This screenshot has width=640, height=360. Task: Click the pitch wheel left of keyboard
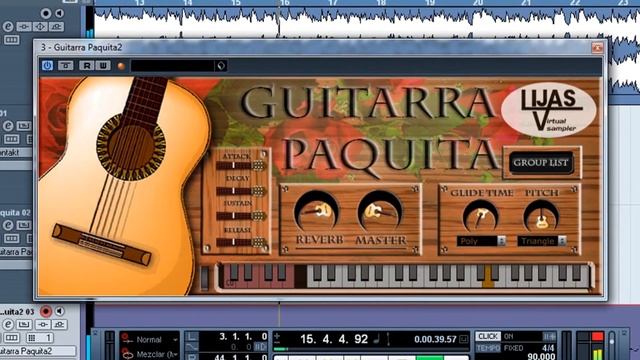point(204,278)
